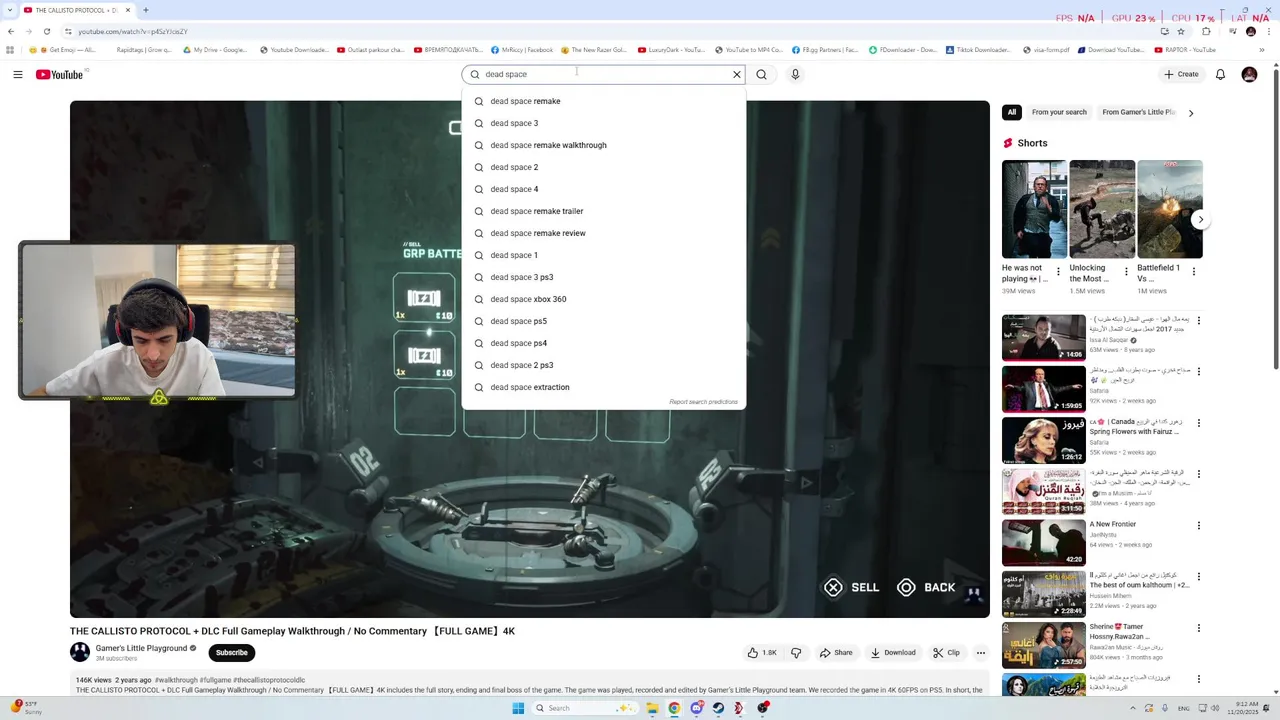Screen dimensions: 1280x720
Task: Open options for 'Unlocking the Most' Short
Action: click(1126, 271)
